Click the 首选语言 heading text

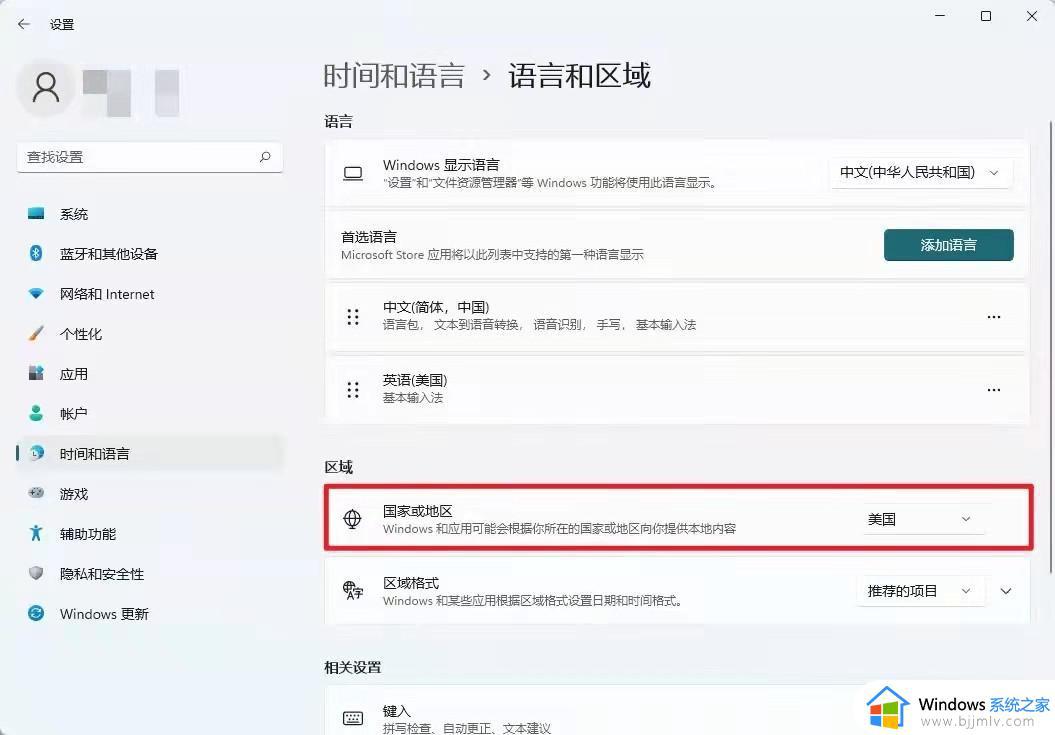click(369, 237)
